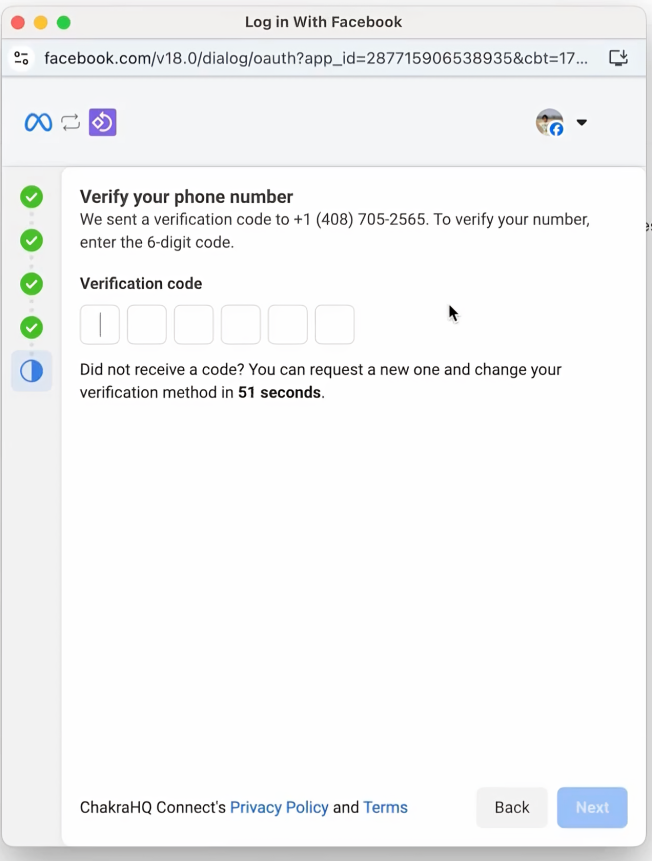Screen dimensions: 652x861
Task: Maximize the window with the green button
Action: (x=64, y=23)
